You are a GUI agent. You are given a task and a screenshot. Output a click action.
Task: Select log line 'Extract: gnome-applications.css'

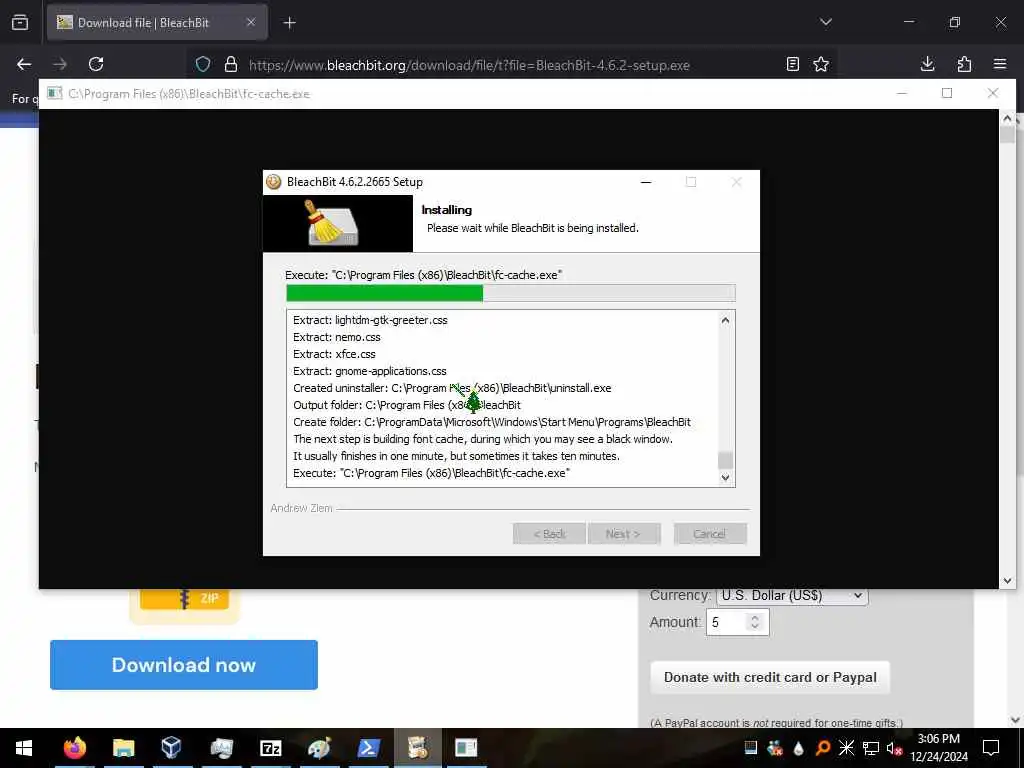pyautogui.click(x=370, y=371)
